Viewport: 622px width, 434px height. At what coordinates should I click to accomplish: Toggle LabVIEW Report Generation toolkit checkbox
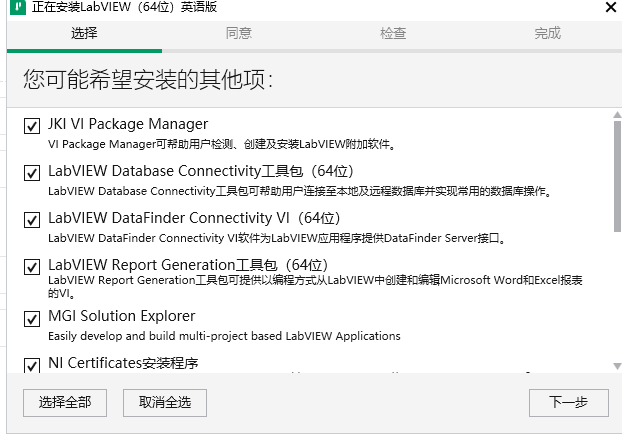(32, 267)
